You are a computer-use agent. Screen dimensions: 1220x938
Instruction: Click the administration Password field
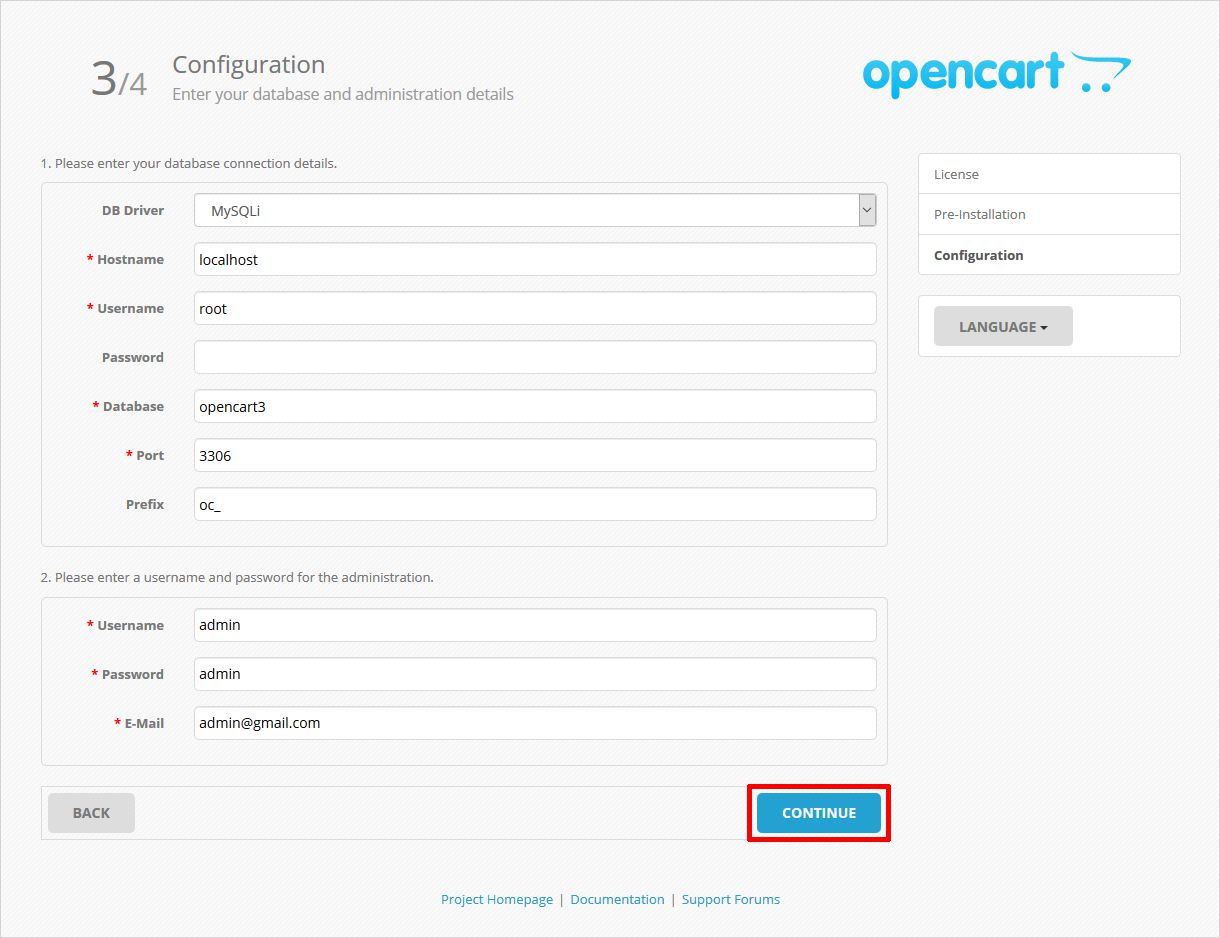coord(535,674)
